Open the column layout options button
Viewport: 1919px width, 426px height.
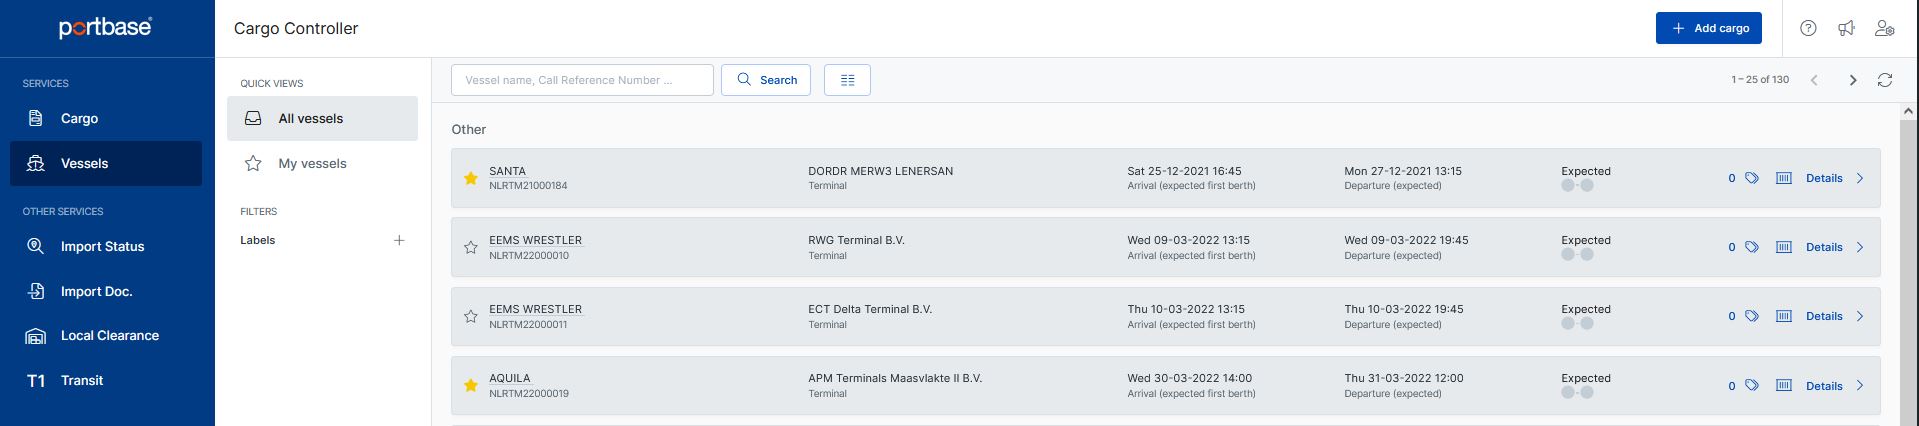[x=847, y=80]
